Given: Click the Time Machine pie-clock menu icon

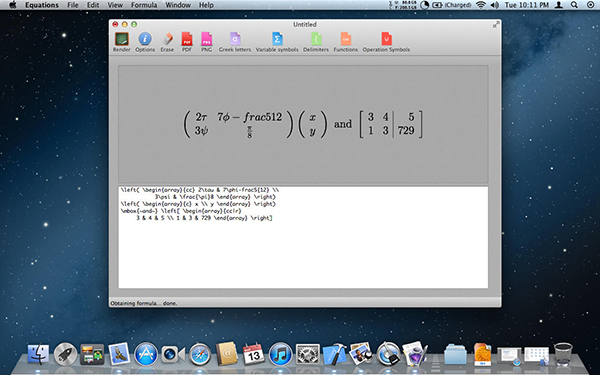Looking at the screenshot, I should tap(424, 5).
